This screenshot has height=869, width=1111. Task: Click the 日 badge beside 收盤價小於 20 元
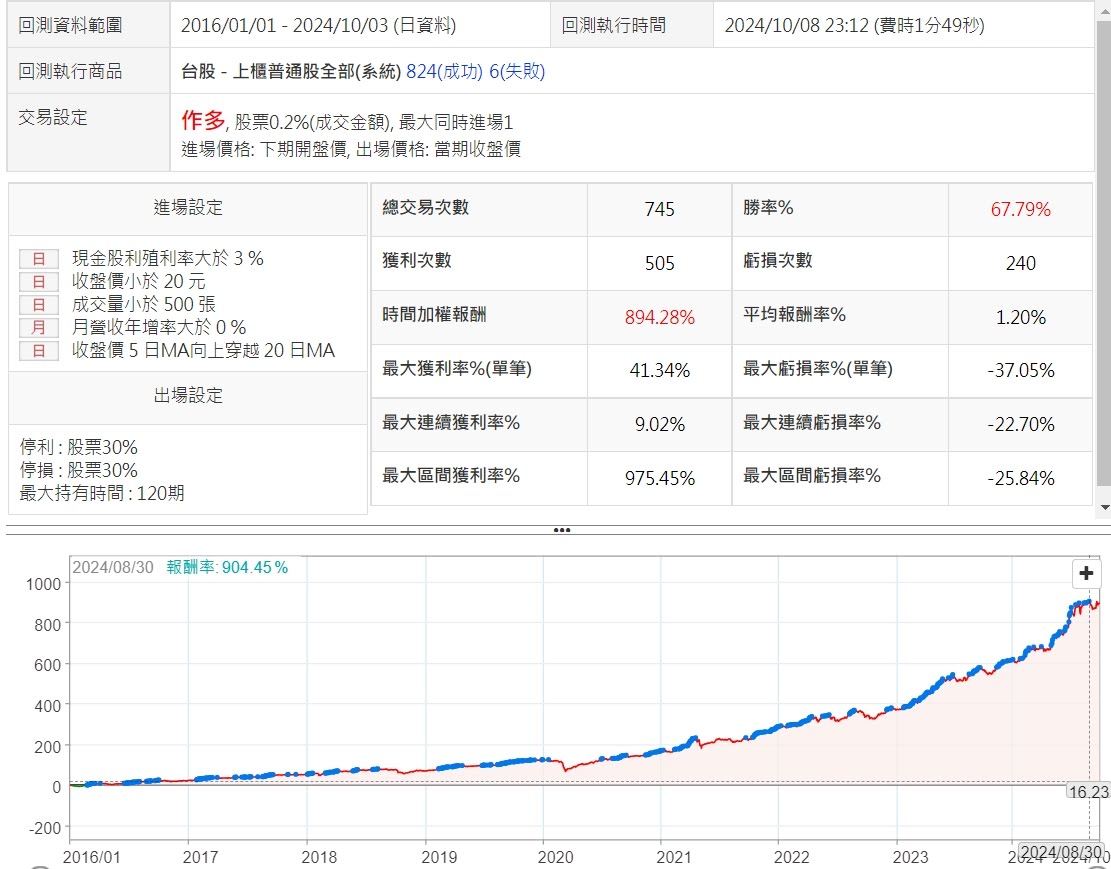pyautogui.click(x=39, y=282)
